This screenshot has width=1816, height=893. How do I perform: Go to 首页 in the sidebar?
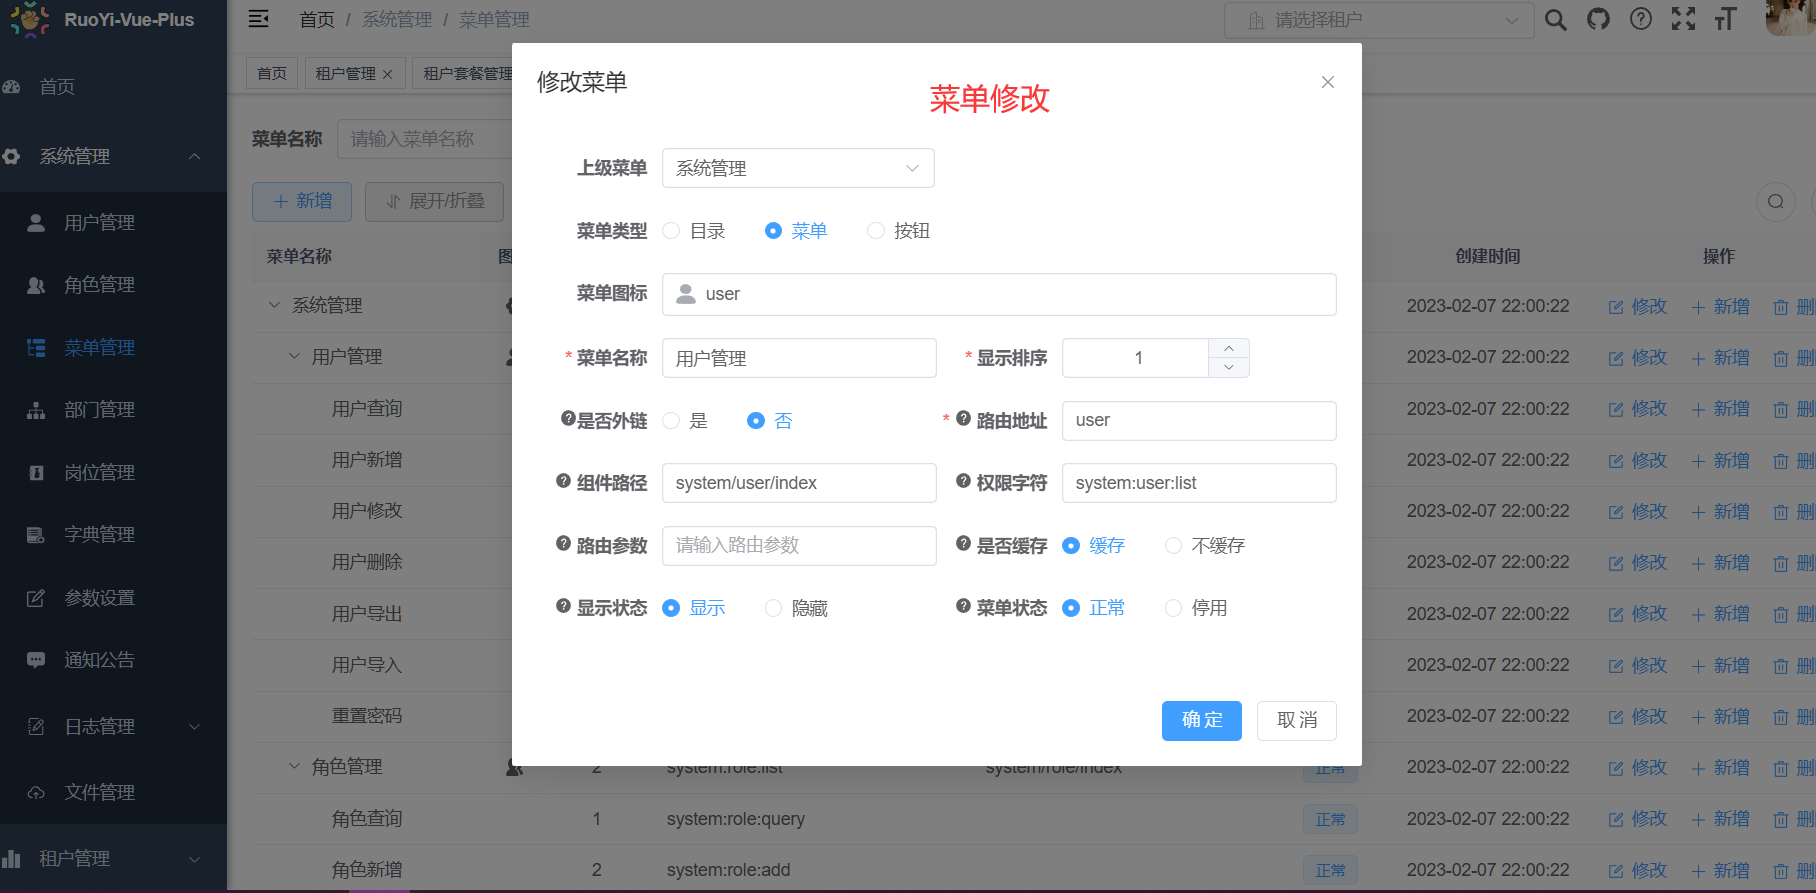(113, 87)
